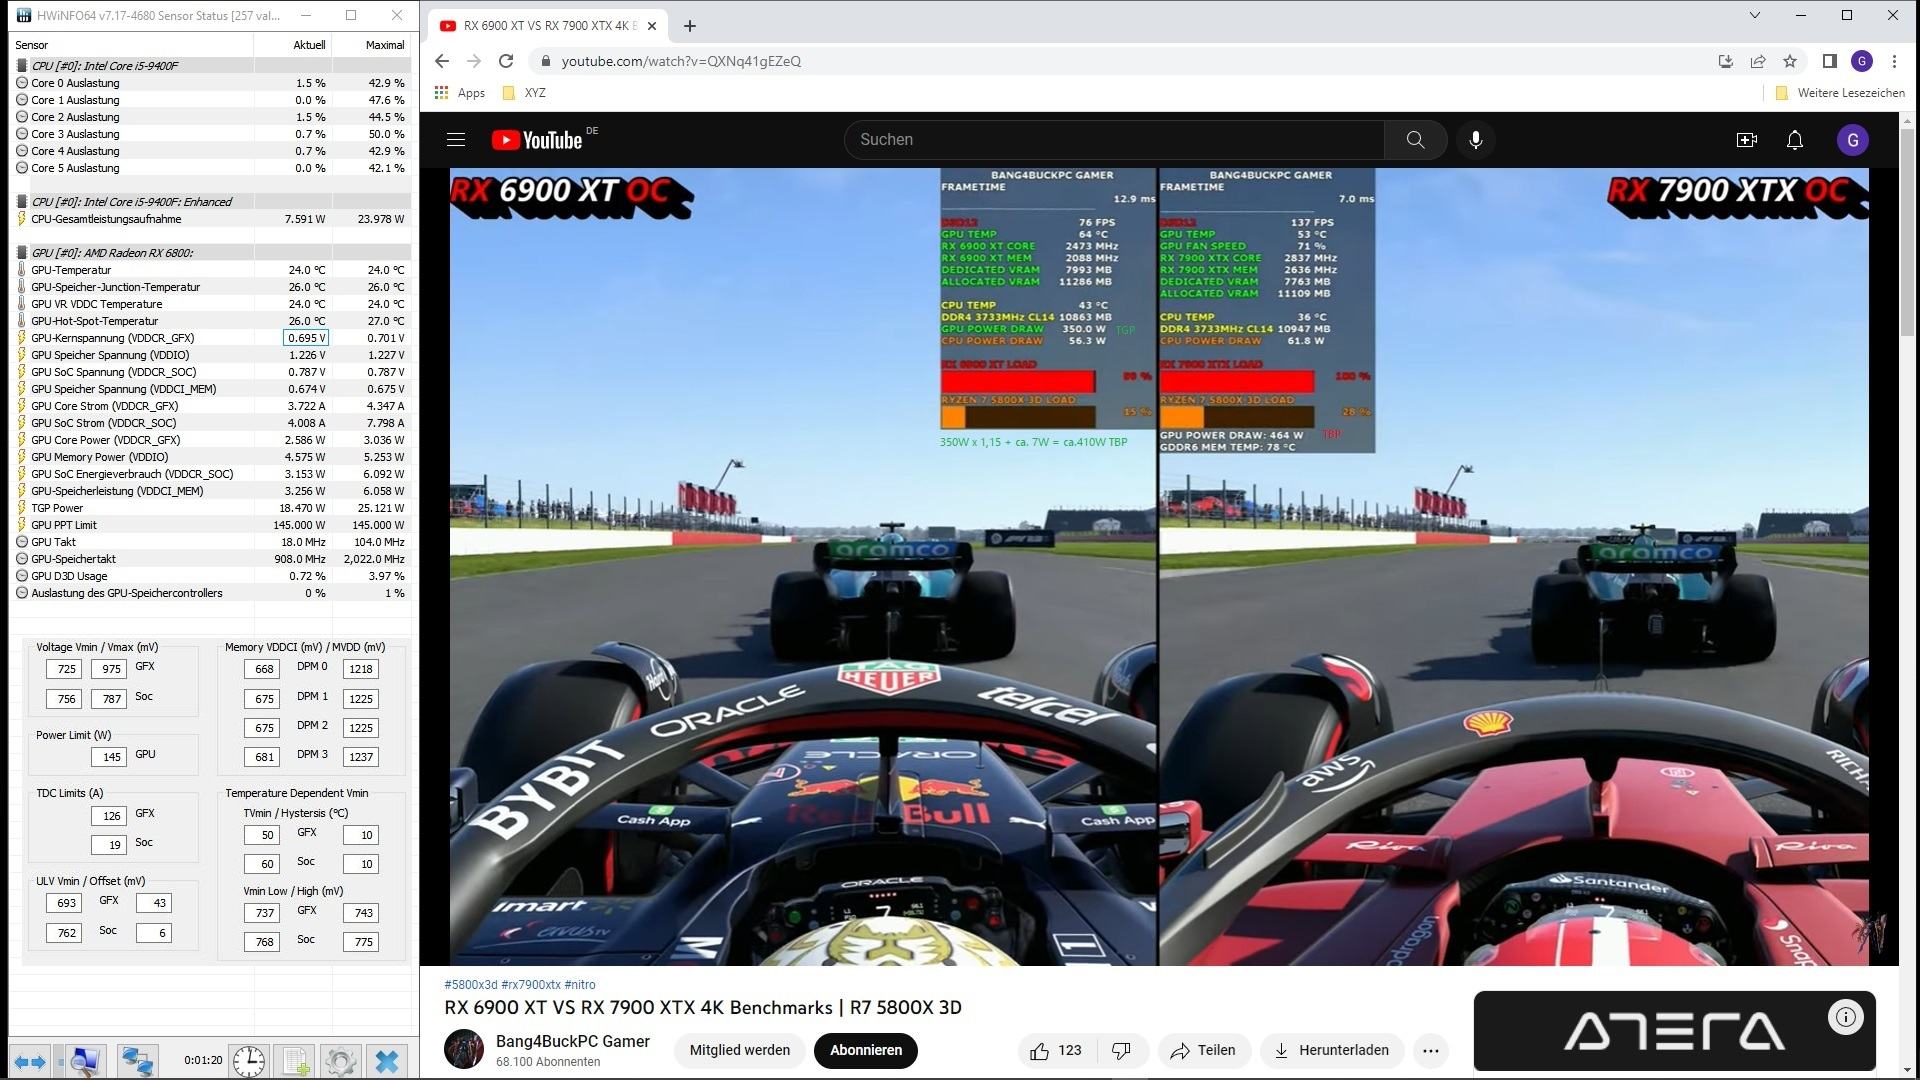Select GPU-Temperatur sensor row

click(x=211, y=270)
